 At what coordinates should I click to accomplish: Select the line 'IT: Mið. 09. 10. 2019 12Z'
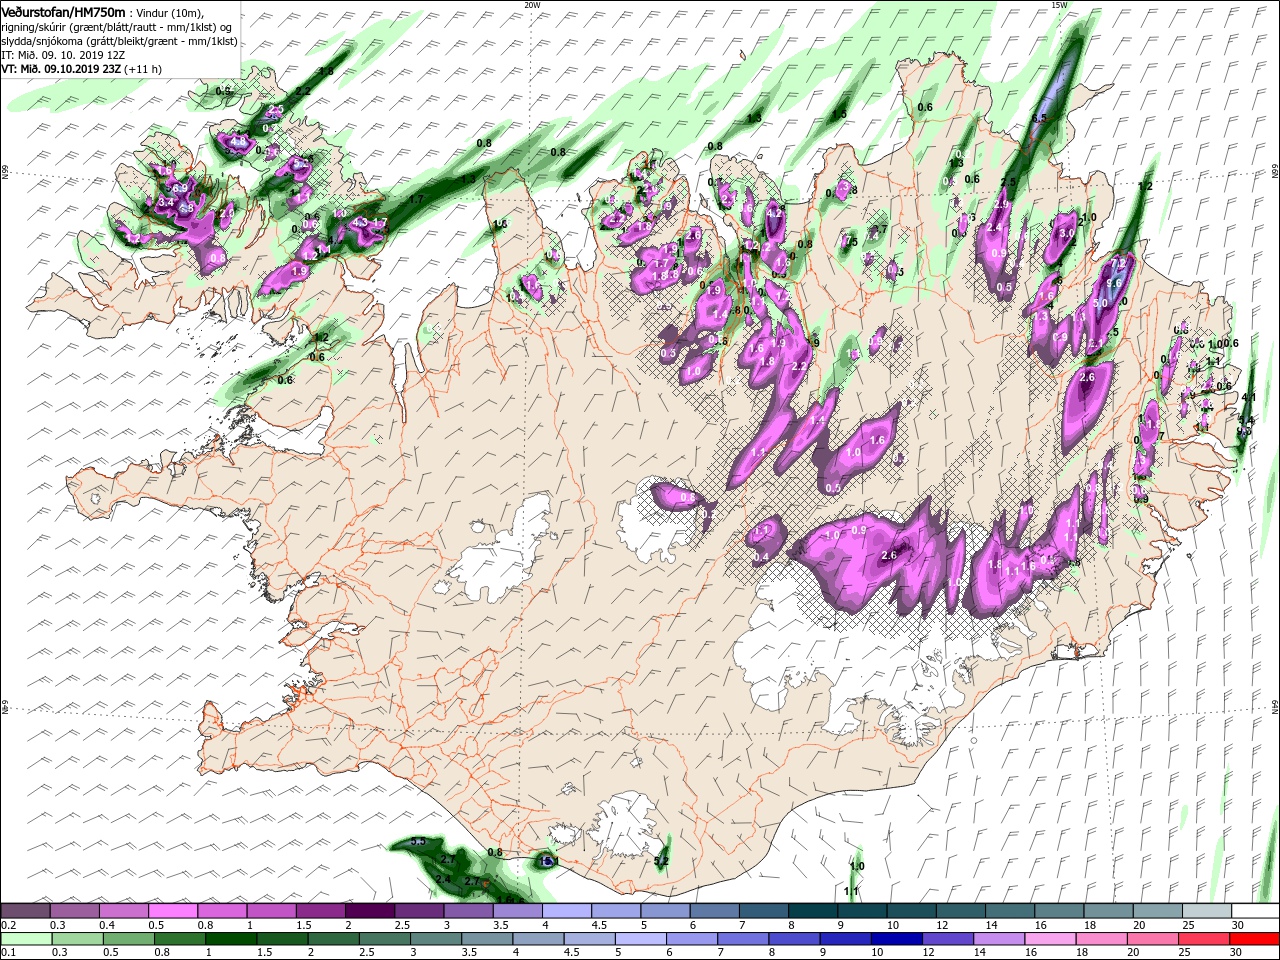(x=61, y=54)
